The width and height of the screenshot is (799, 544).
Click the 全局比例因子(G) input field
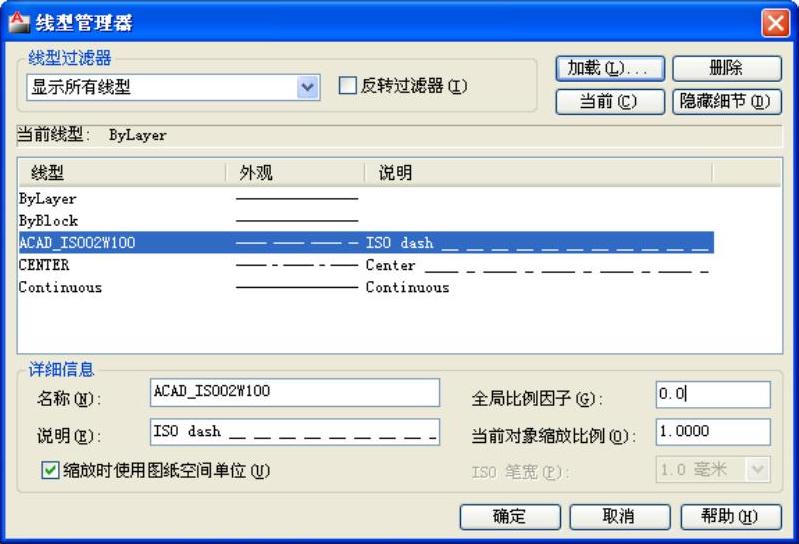point(713,394)
